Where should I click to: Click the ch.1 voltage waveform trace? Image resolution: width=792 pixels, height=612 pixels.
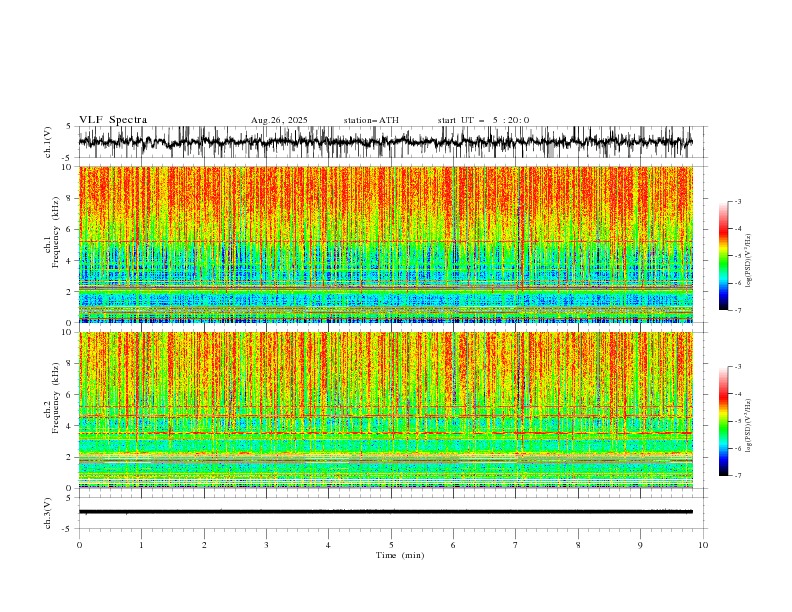385,142
